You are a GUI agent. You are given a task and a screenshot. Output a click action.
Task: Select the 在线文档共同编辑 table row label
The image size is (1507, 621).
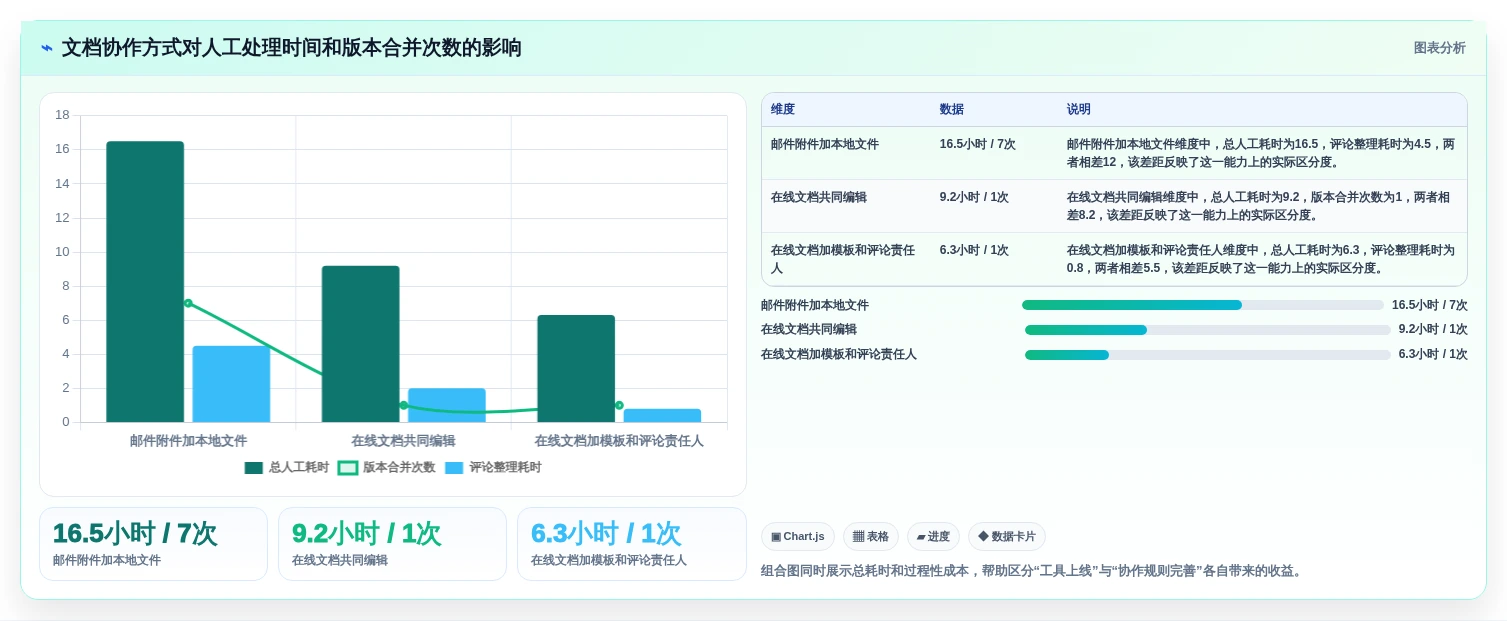click(x=819, y=197)
